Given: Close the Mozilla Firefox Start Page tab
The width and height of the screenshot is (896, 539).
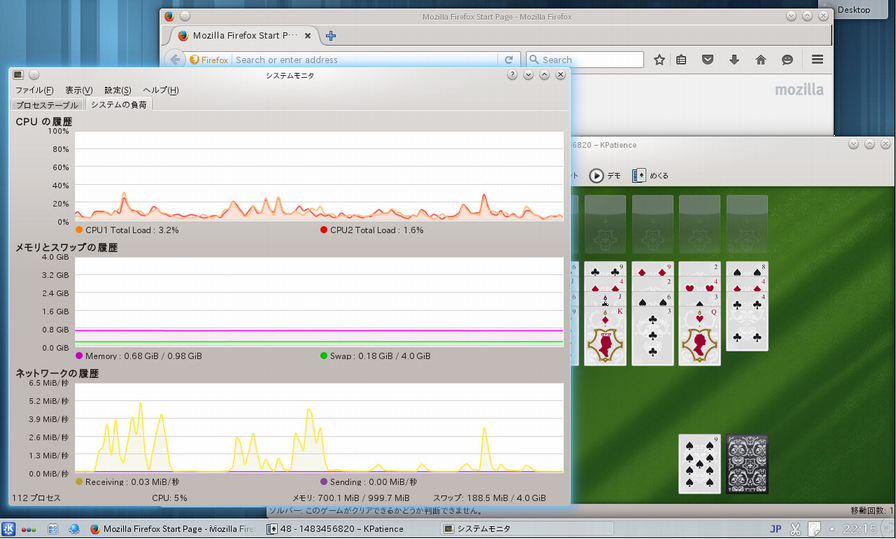Looking at the screenshot, I should 307,36.
